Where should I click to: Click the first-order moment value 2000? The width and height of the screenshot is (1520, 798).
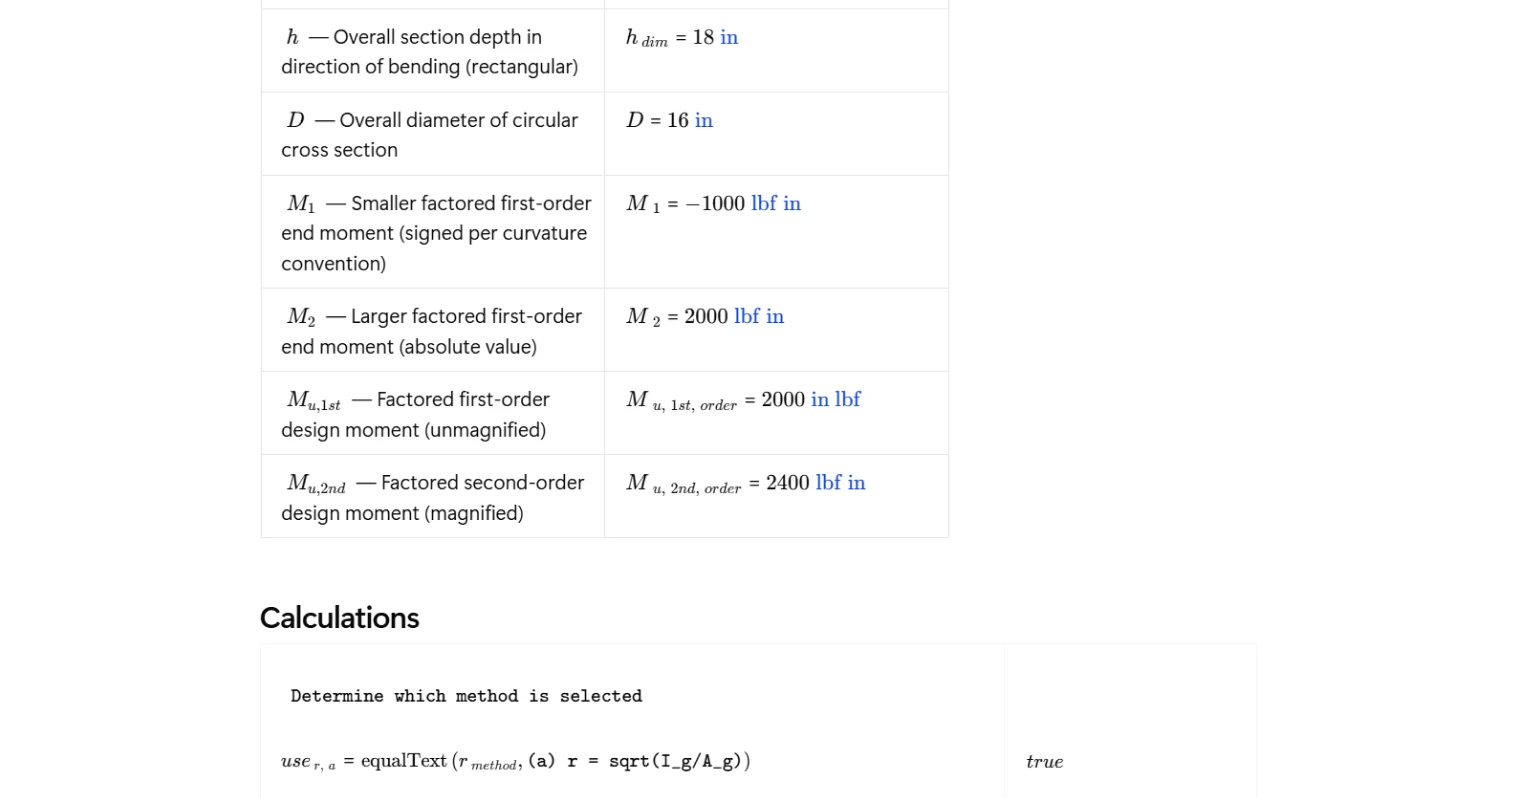pyautogui.click(x=783, y=399)
